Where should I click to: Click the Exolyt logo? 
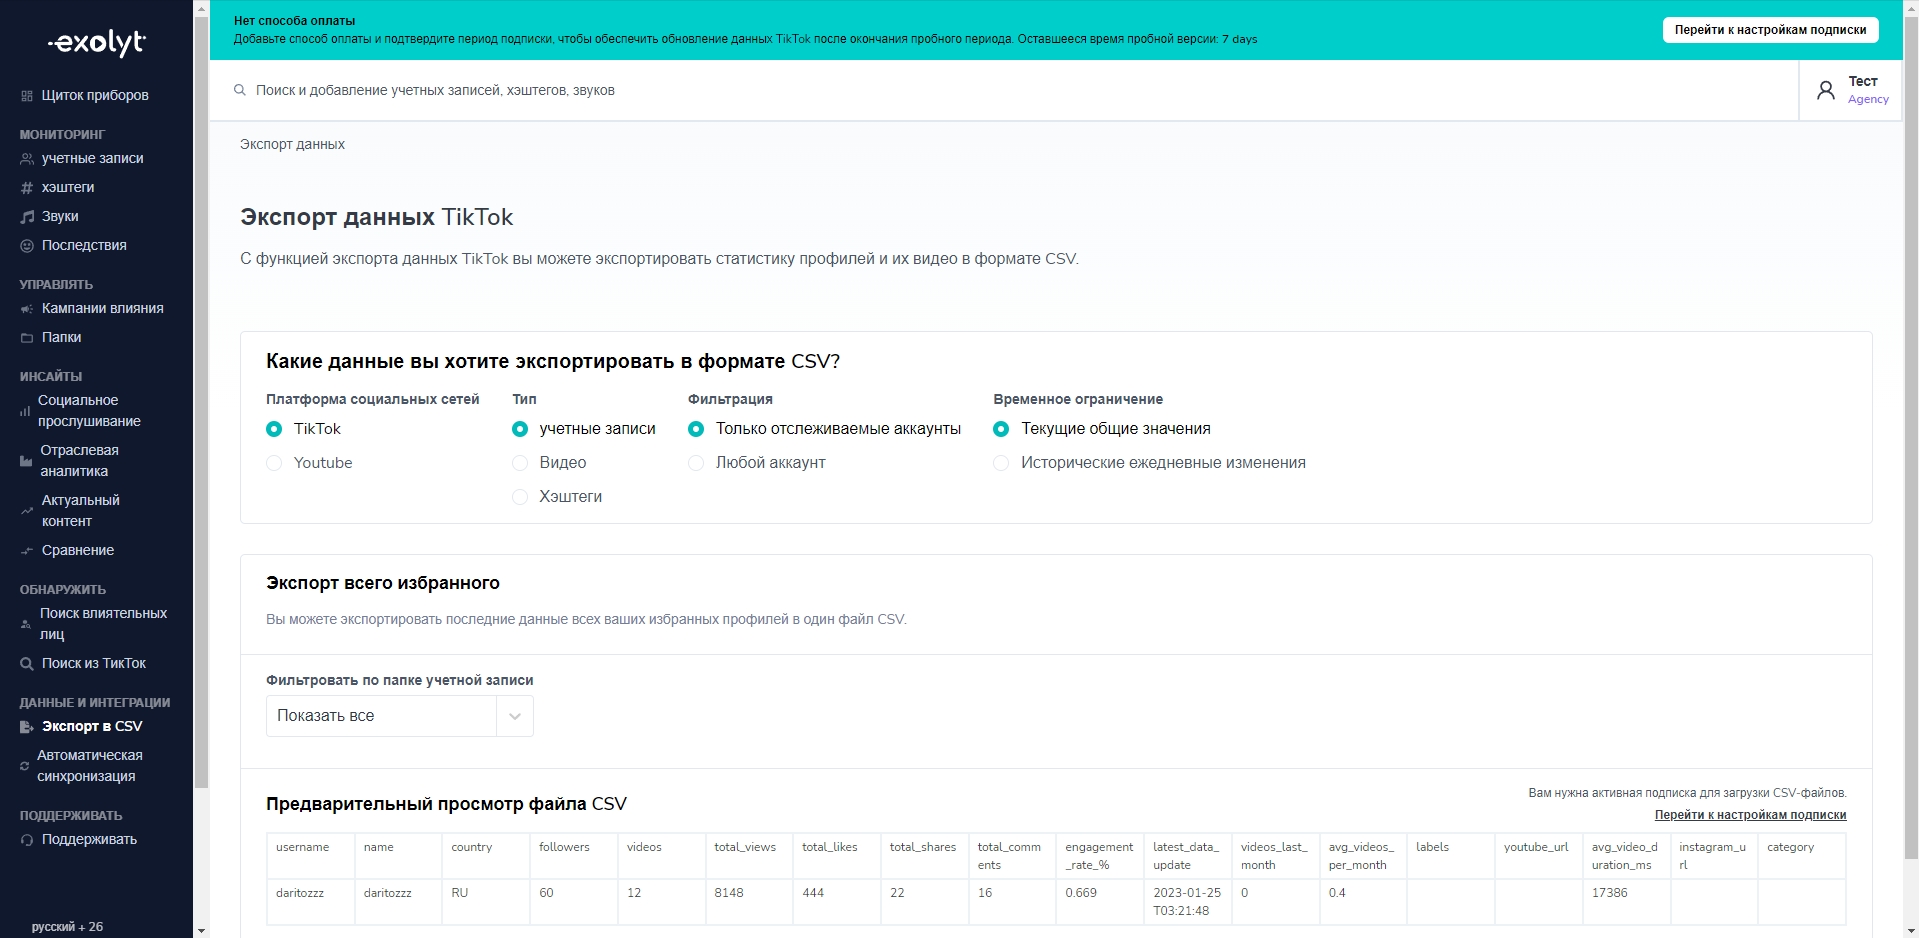point(97,43)
